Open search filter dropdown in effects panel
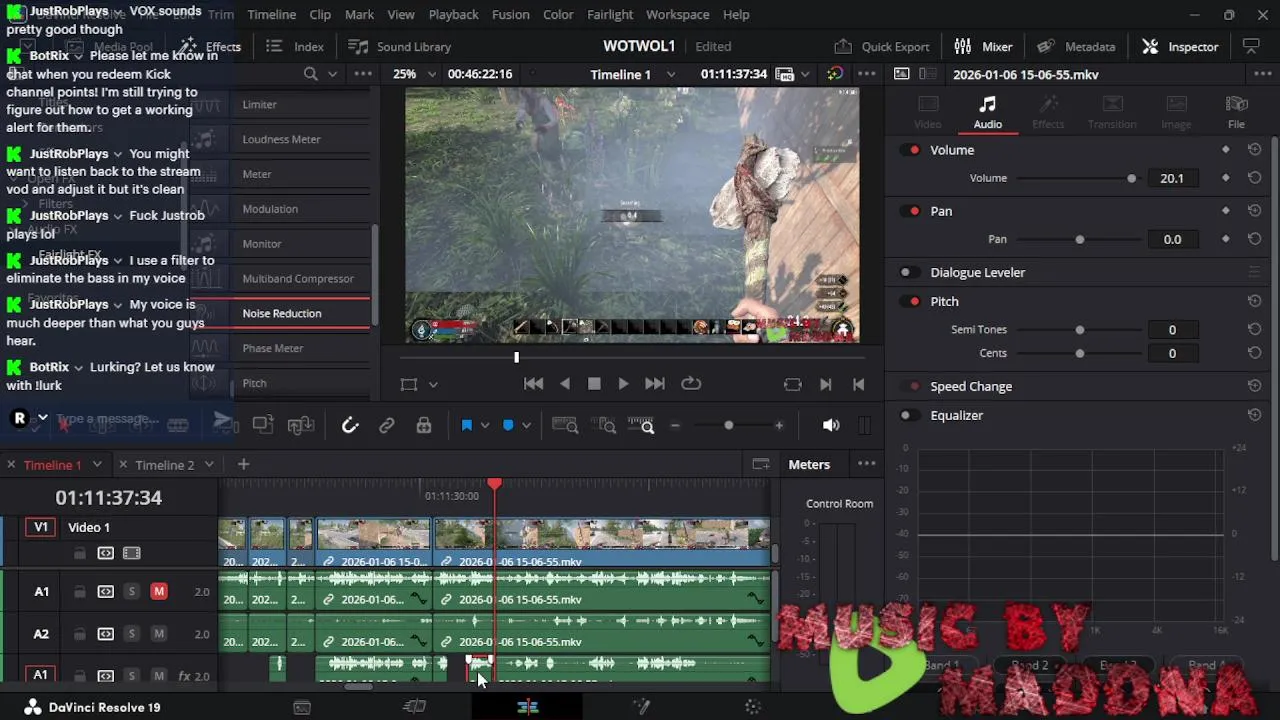1280x720 pixels. (x=333, y=74)
